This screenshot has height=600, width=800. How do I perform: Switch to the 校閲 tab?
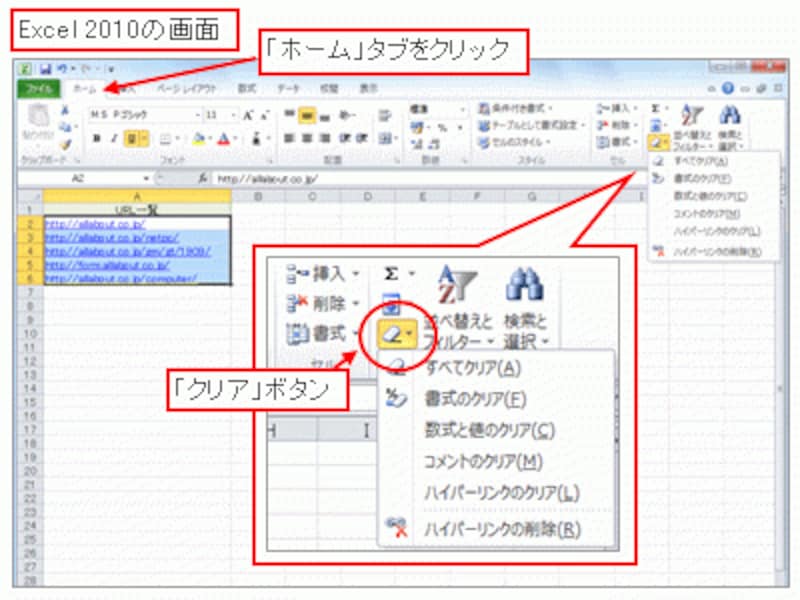tap(329, 89)
